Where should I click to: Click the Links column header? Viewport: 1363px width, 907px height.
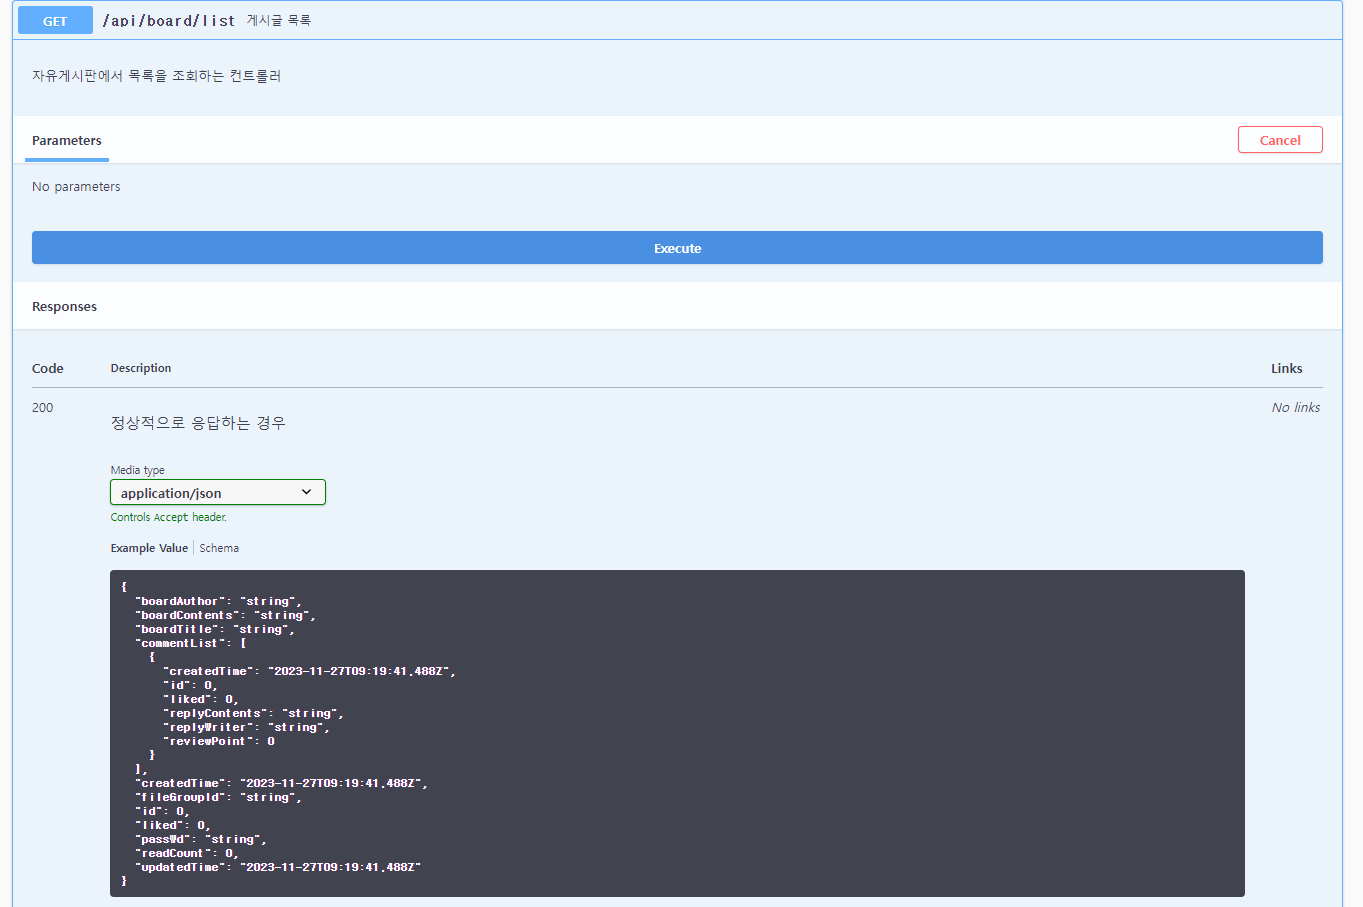[1287, 369]
